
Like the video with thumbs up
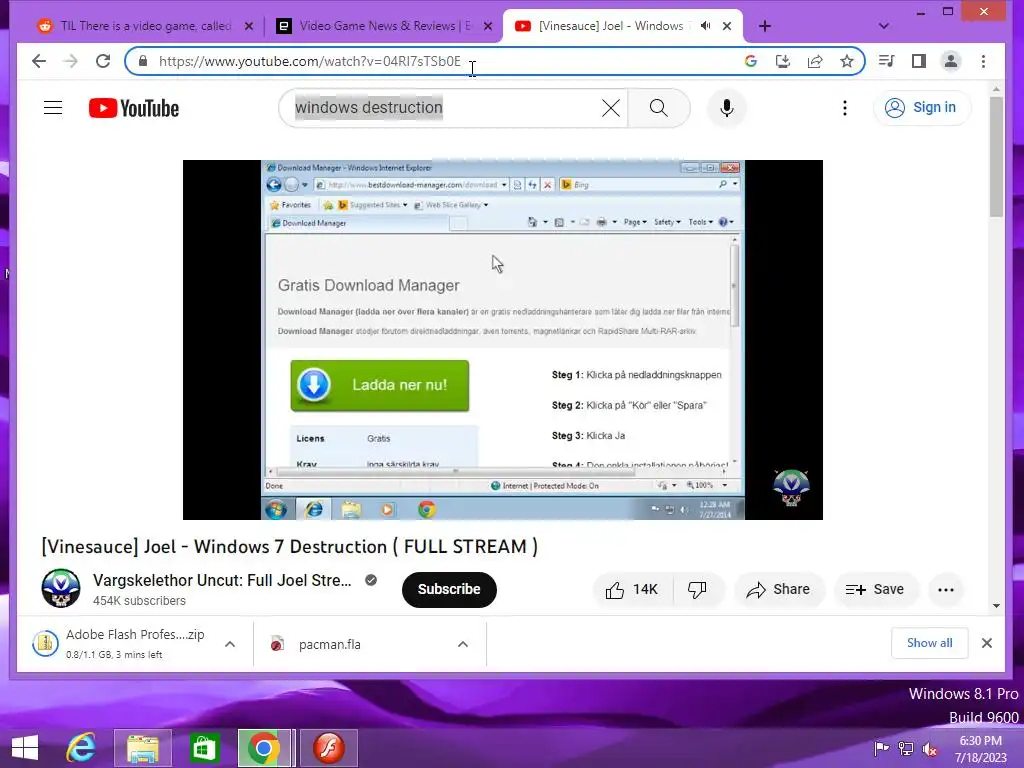[632, 590]
